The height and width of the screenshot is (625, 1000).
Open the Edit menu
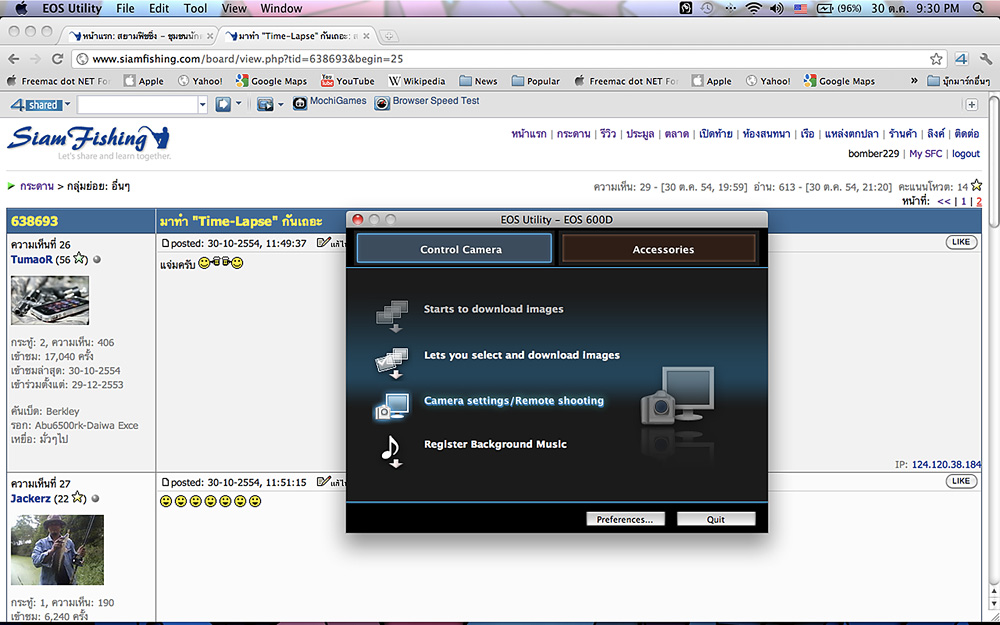159,8
